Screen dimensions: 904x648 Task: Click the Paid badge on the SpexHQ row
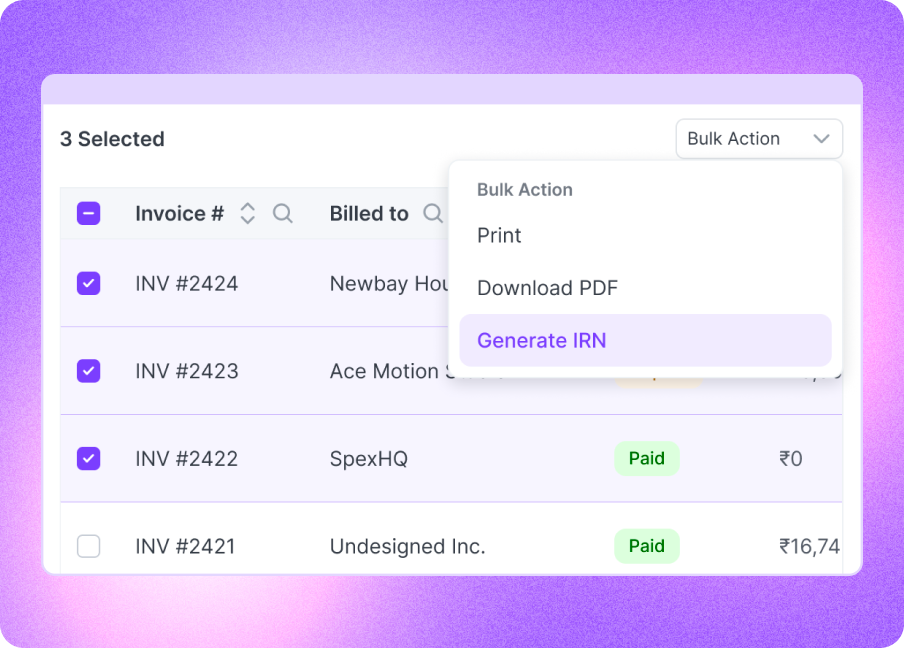point(646,458)
